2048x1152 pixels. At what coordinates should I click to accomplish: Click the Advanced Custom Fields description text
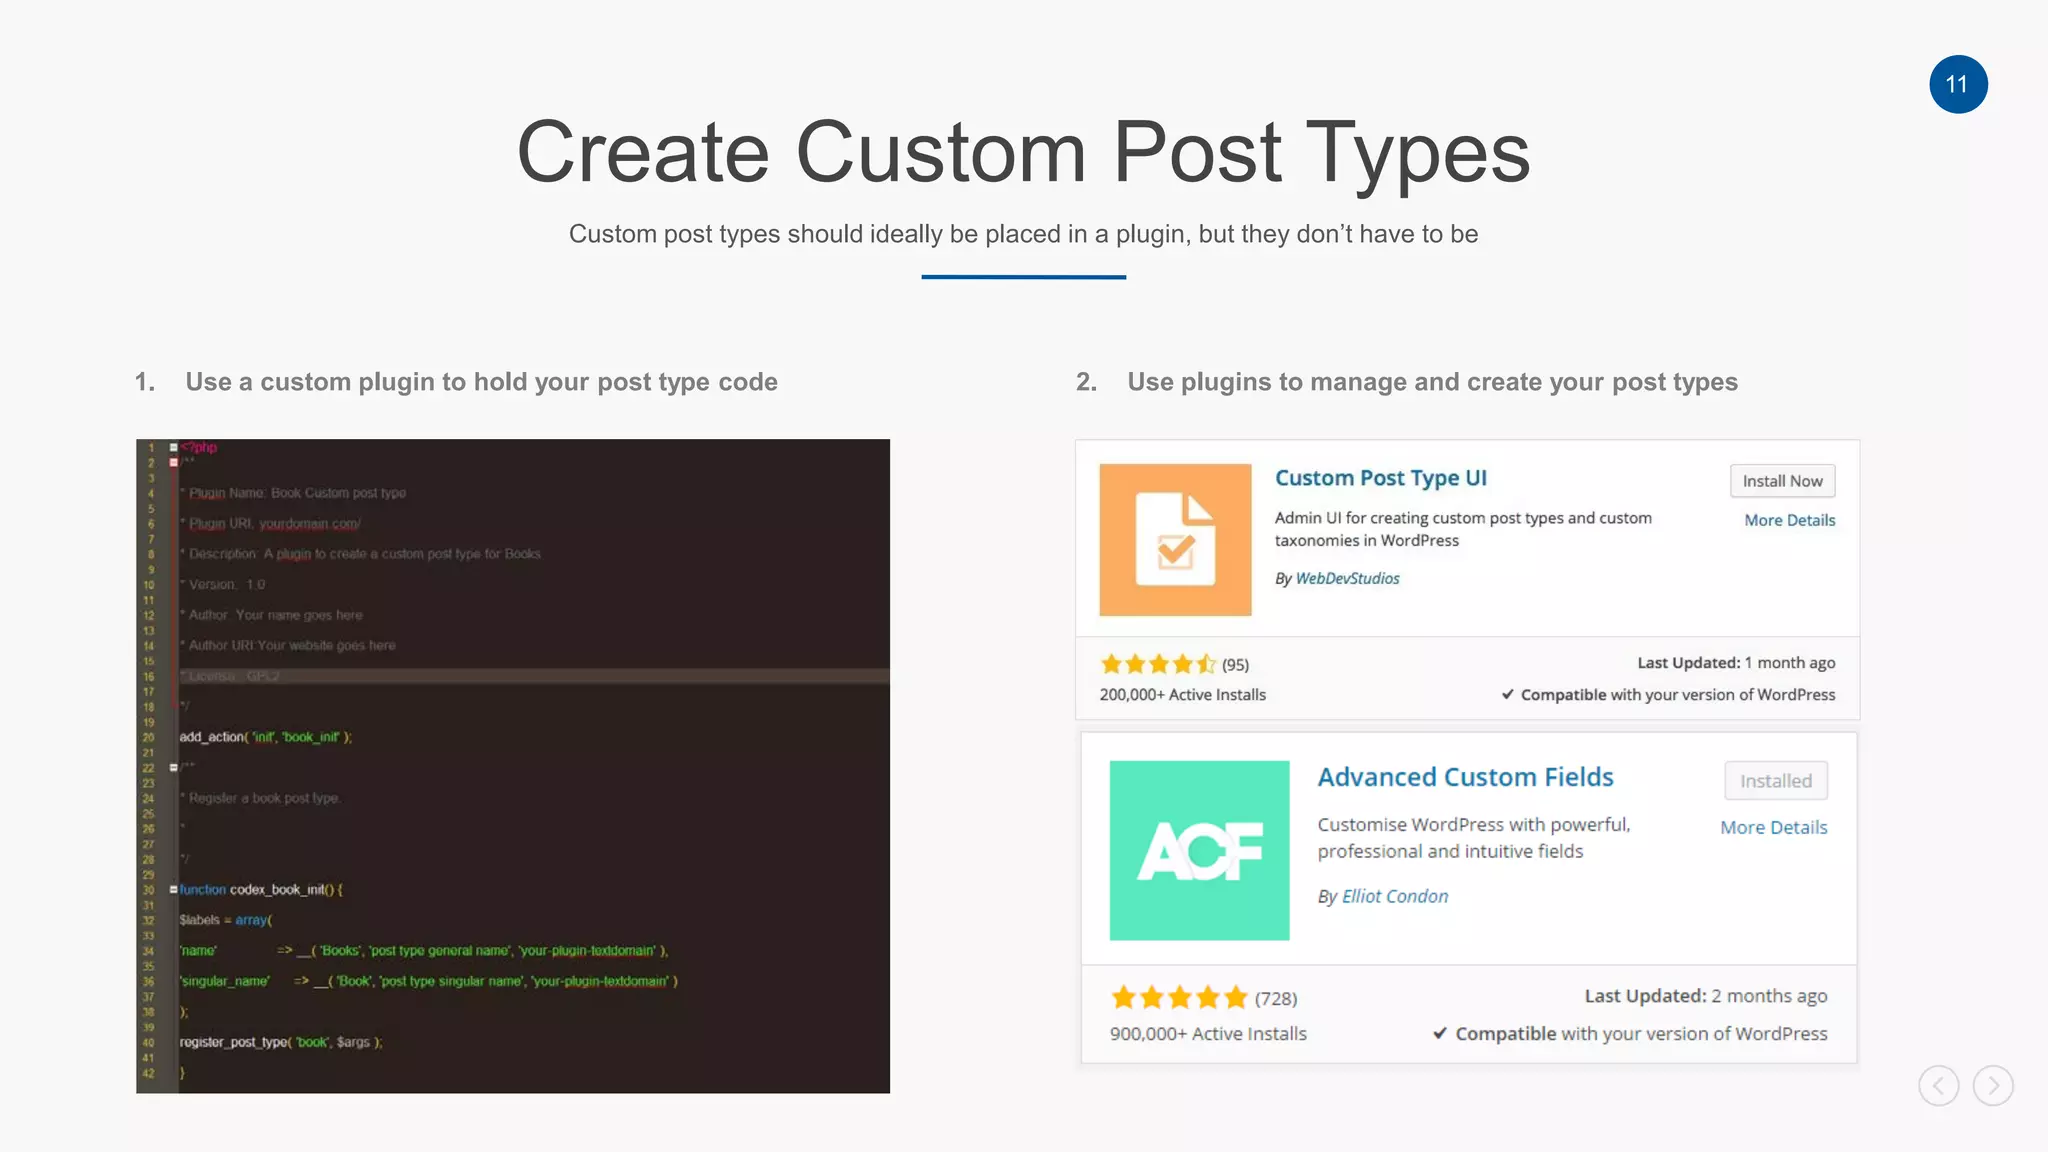[x=1474, y=838]
